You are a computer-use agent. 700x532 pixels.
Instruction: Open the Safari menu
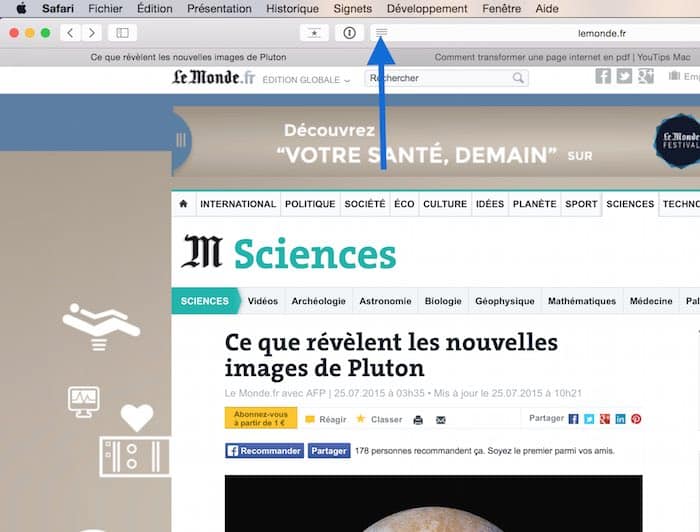tap(58, 8)
